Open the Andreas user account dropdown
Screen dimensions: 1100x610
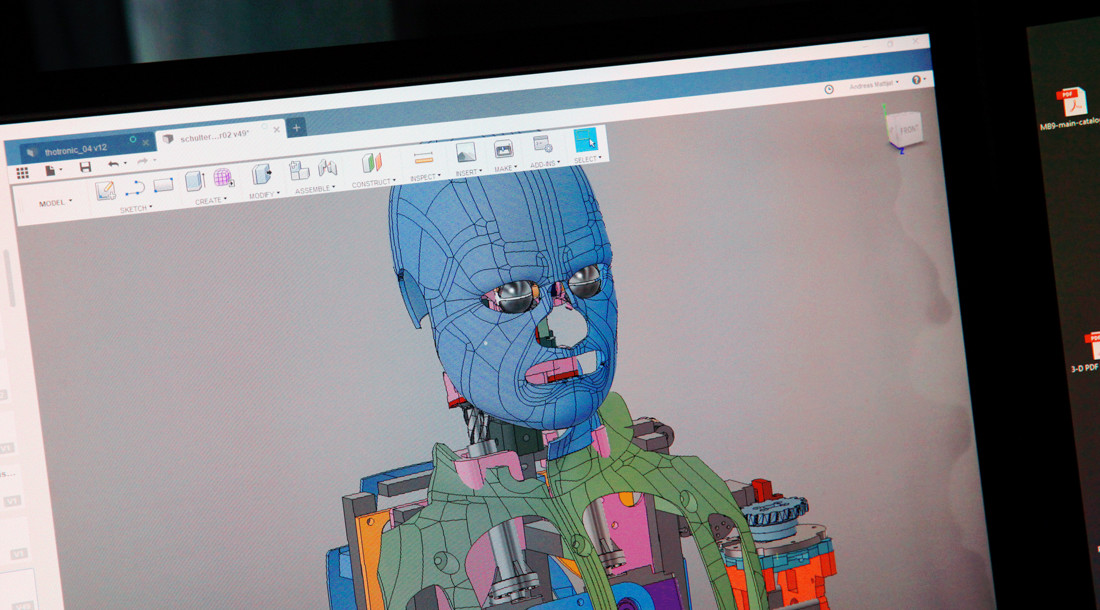pos(873,85)
